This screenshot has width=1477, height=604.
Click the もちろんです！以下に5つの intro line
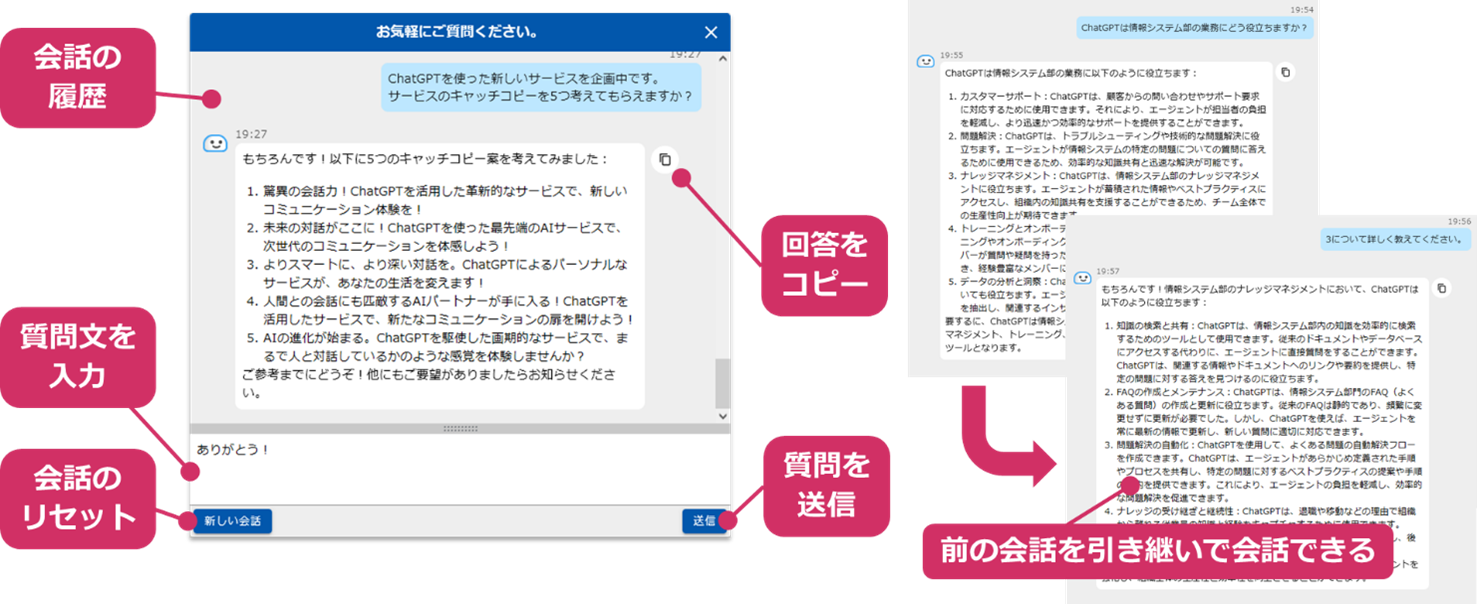(425, 158)
